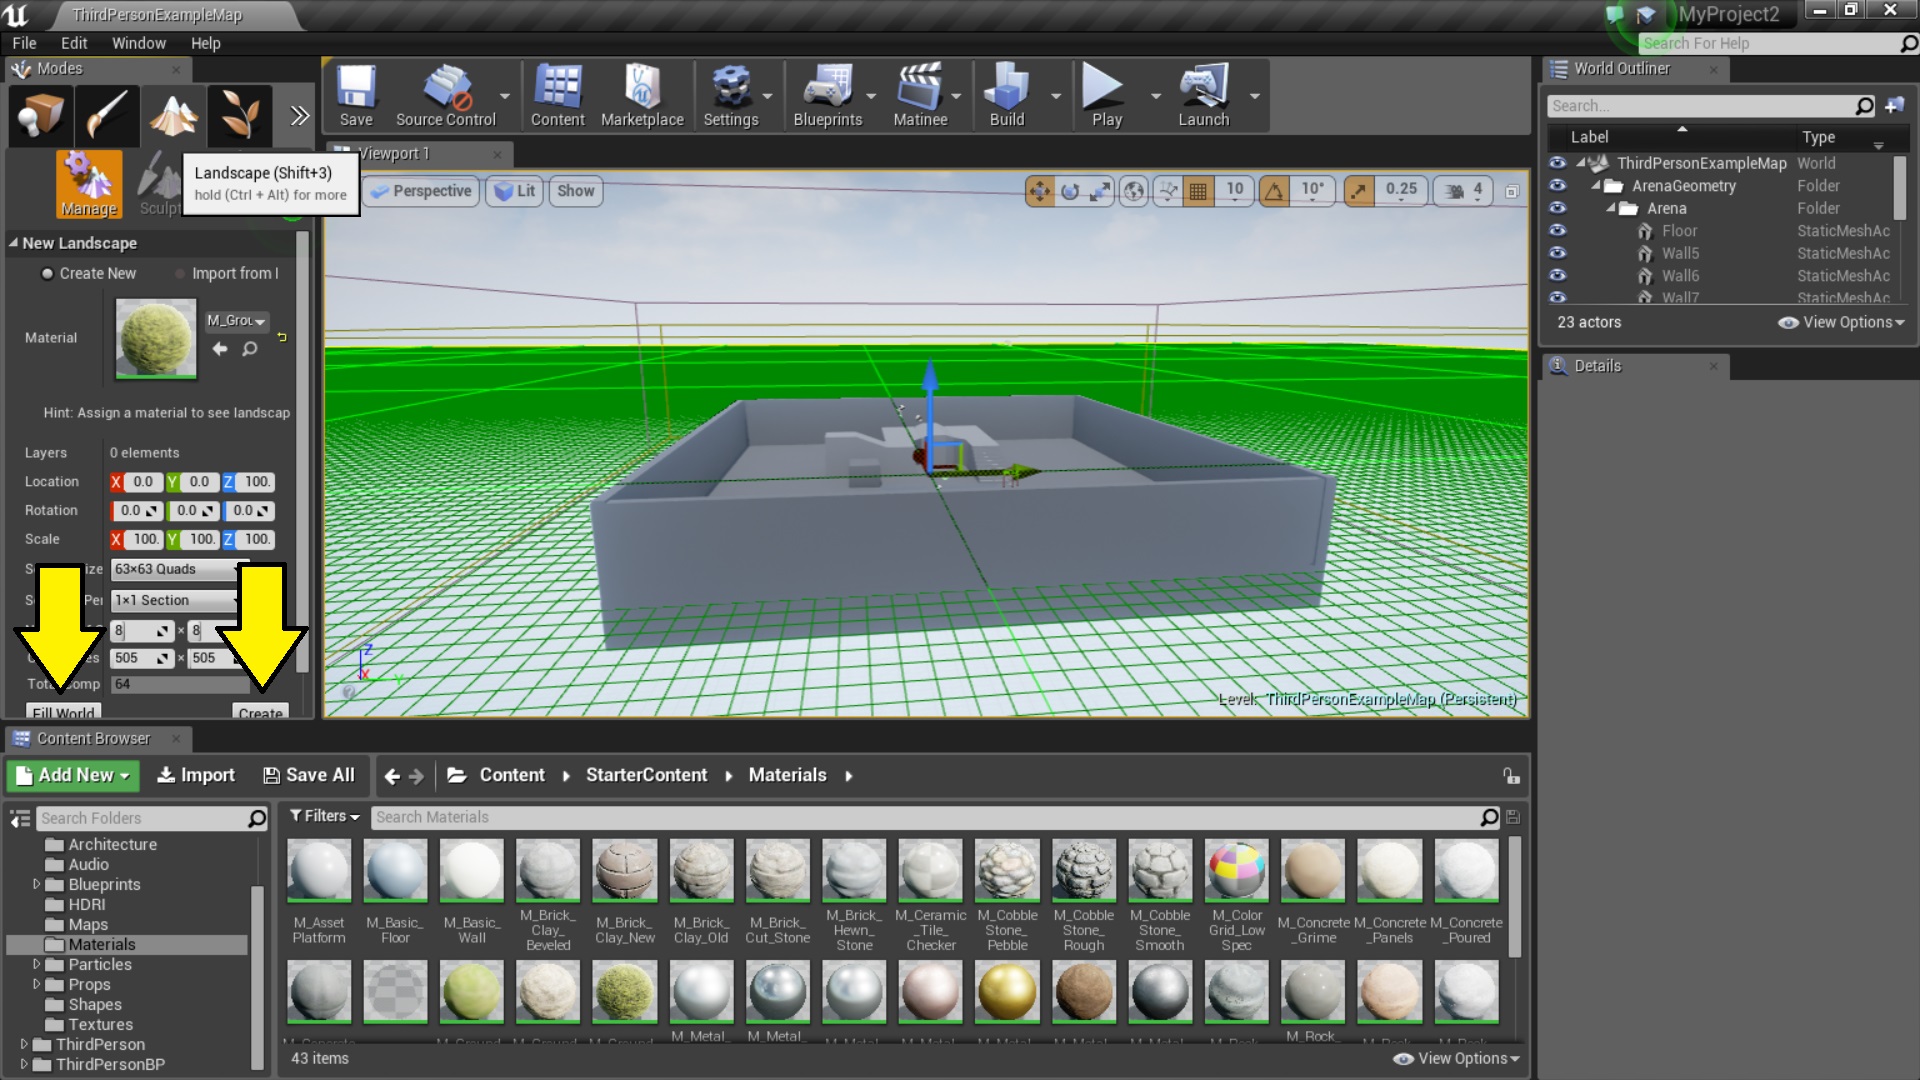Screen dimensions: 1920x1080
Task: Maximize or restore the viewport
Action: pyautogui.click(x=1511, y=191)
